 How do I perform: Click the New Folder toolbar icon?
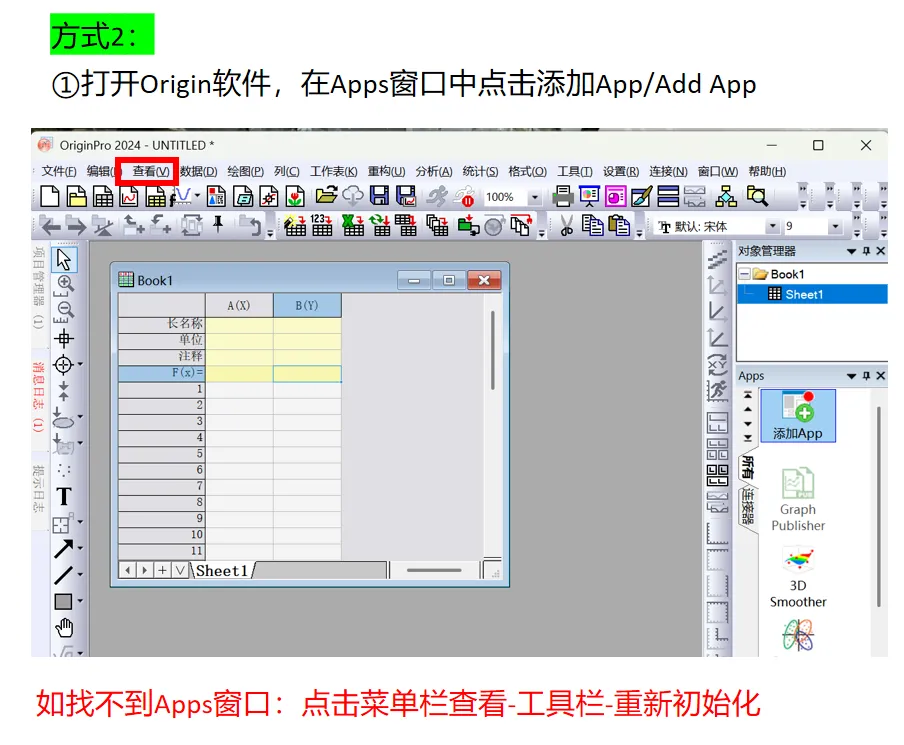[76, 197]
